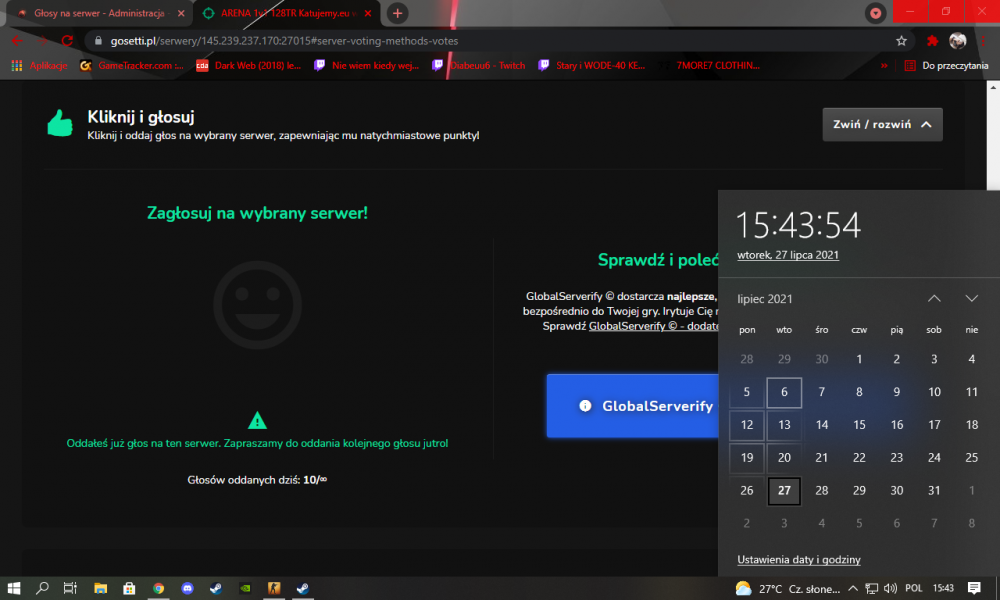Open the Windows Start menu
The image size is (1000, 600).
(14, 588)
